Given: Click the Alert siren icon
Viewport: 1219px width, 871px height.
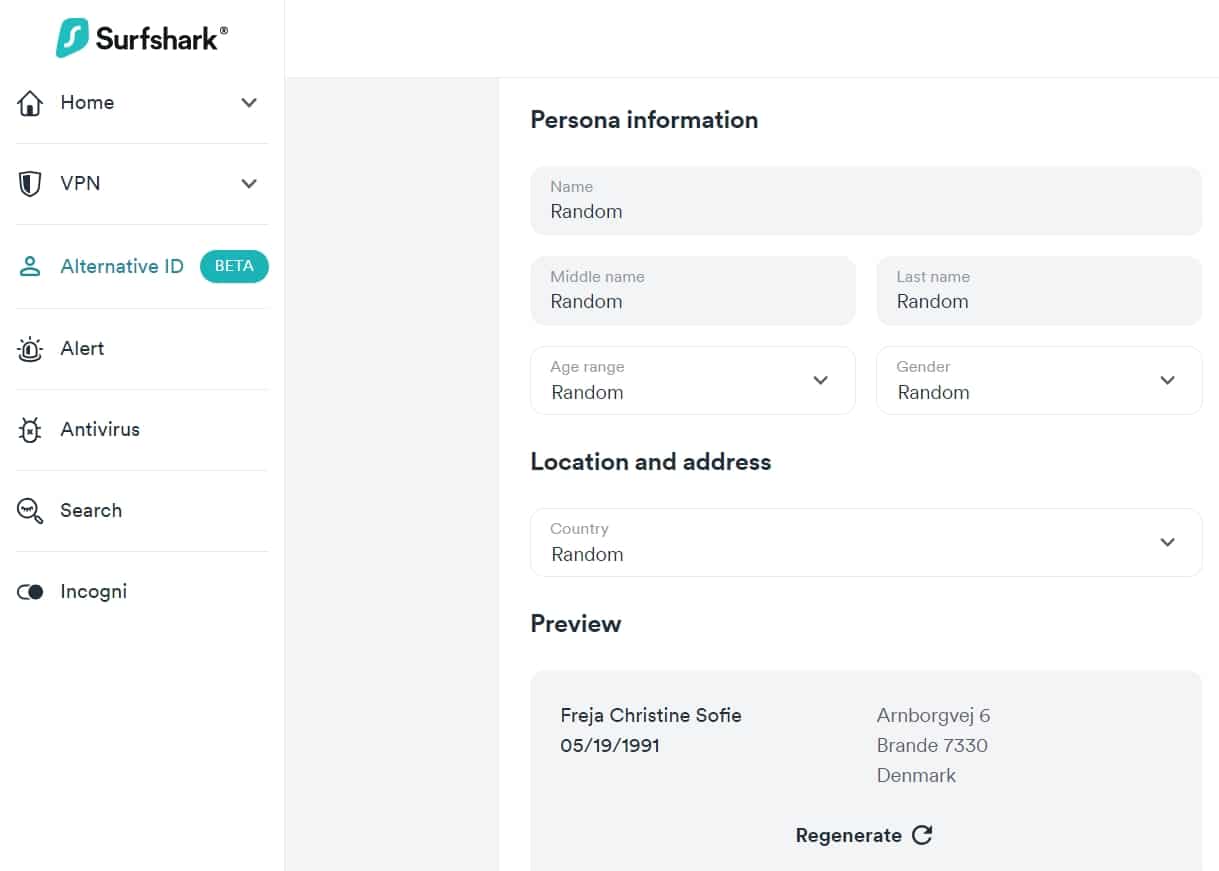Looking at the screenshot, I should [x=30, y=349].
